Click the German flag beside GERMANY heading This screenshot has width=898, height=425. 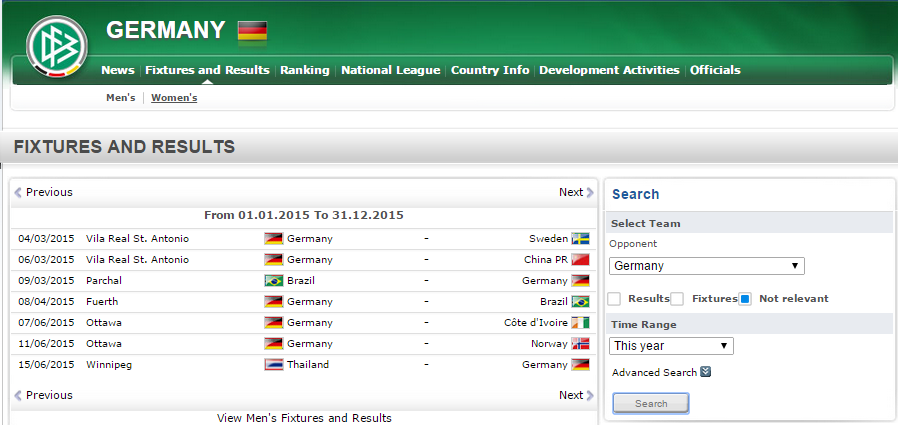coord(253,31)
